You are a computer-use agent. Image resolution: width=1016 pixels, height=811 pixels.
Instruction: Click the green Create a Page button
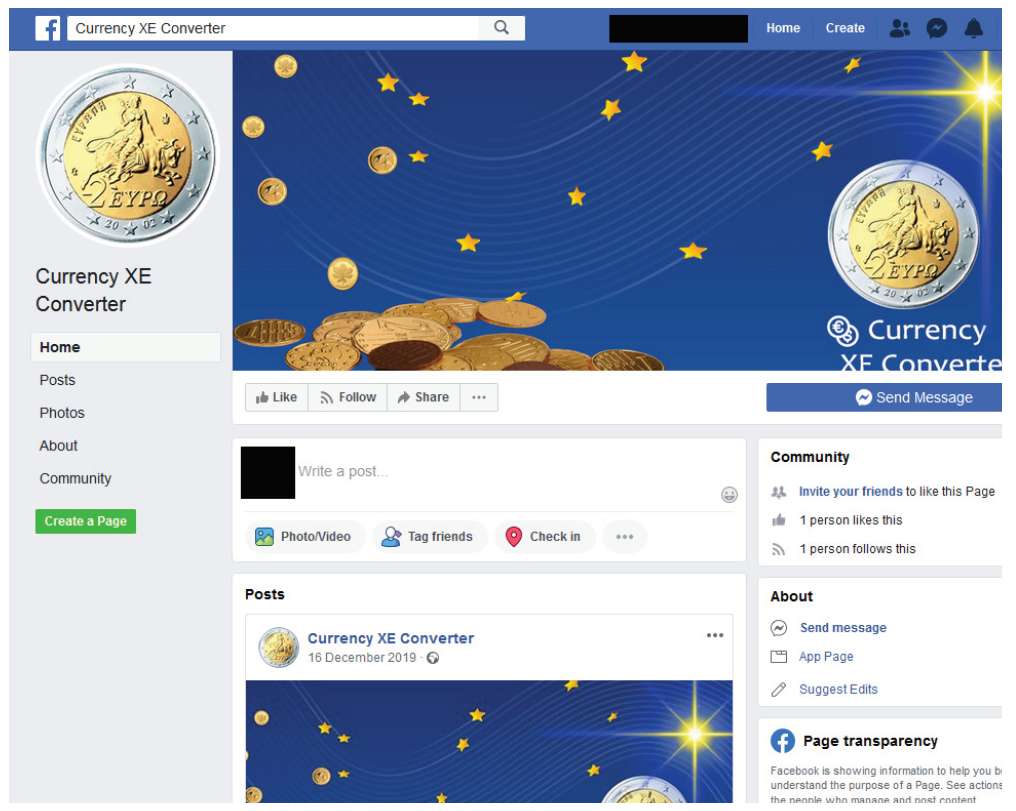pyautogui.click(x=86, y=521)
